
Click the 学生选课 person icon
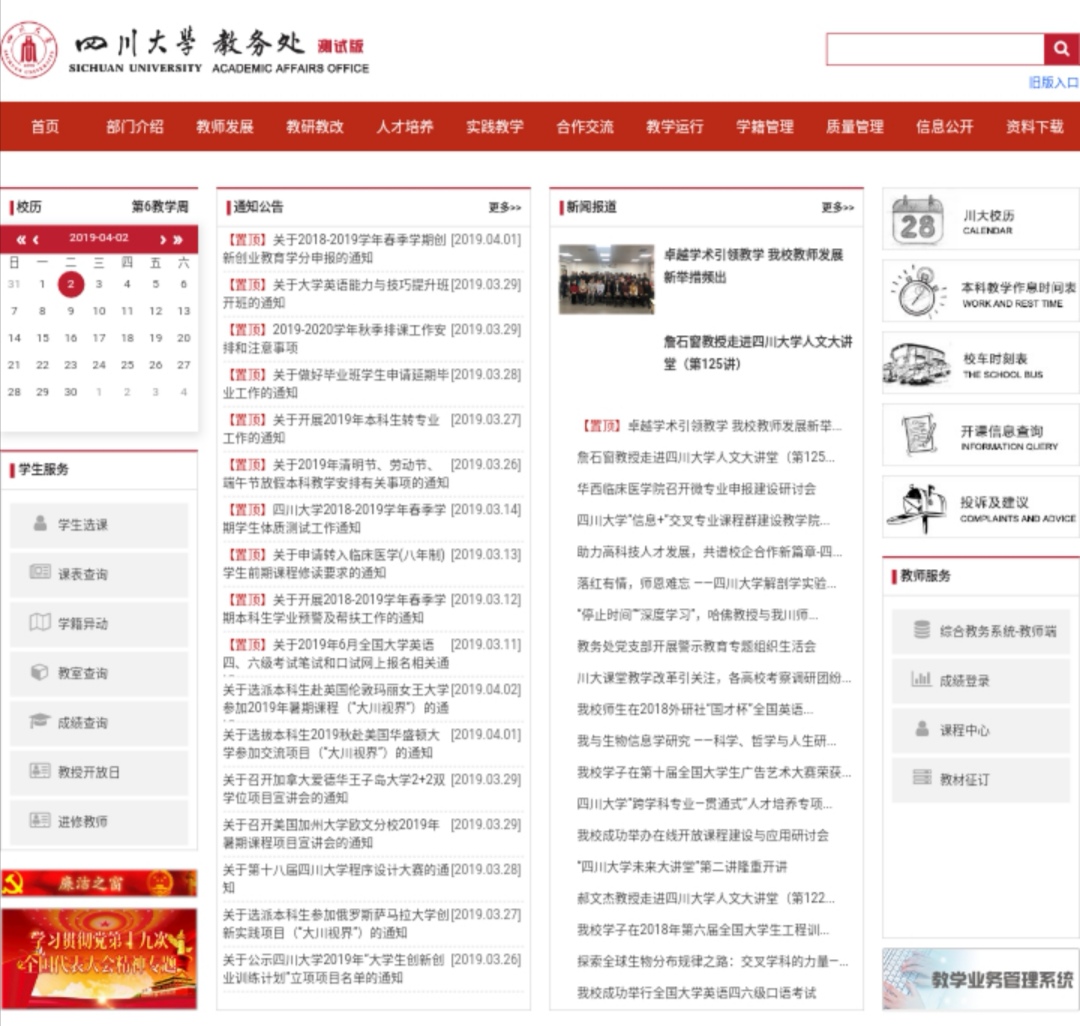click(40, 524)
